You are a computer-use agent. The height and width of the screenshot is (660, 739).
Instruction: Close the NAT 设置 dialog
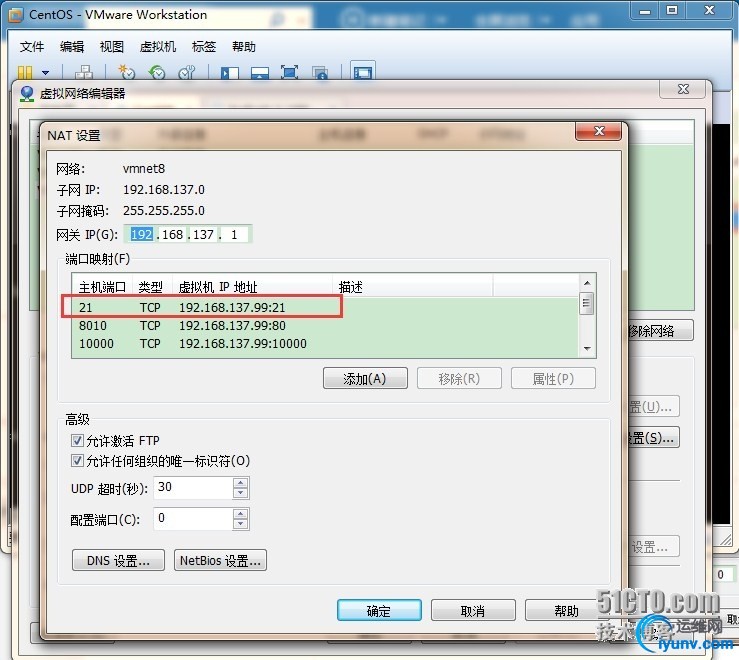click(599, 131)
